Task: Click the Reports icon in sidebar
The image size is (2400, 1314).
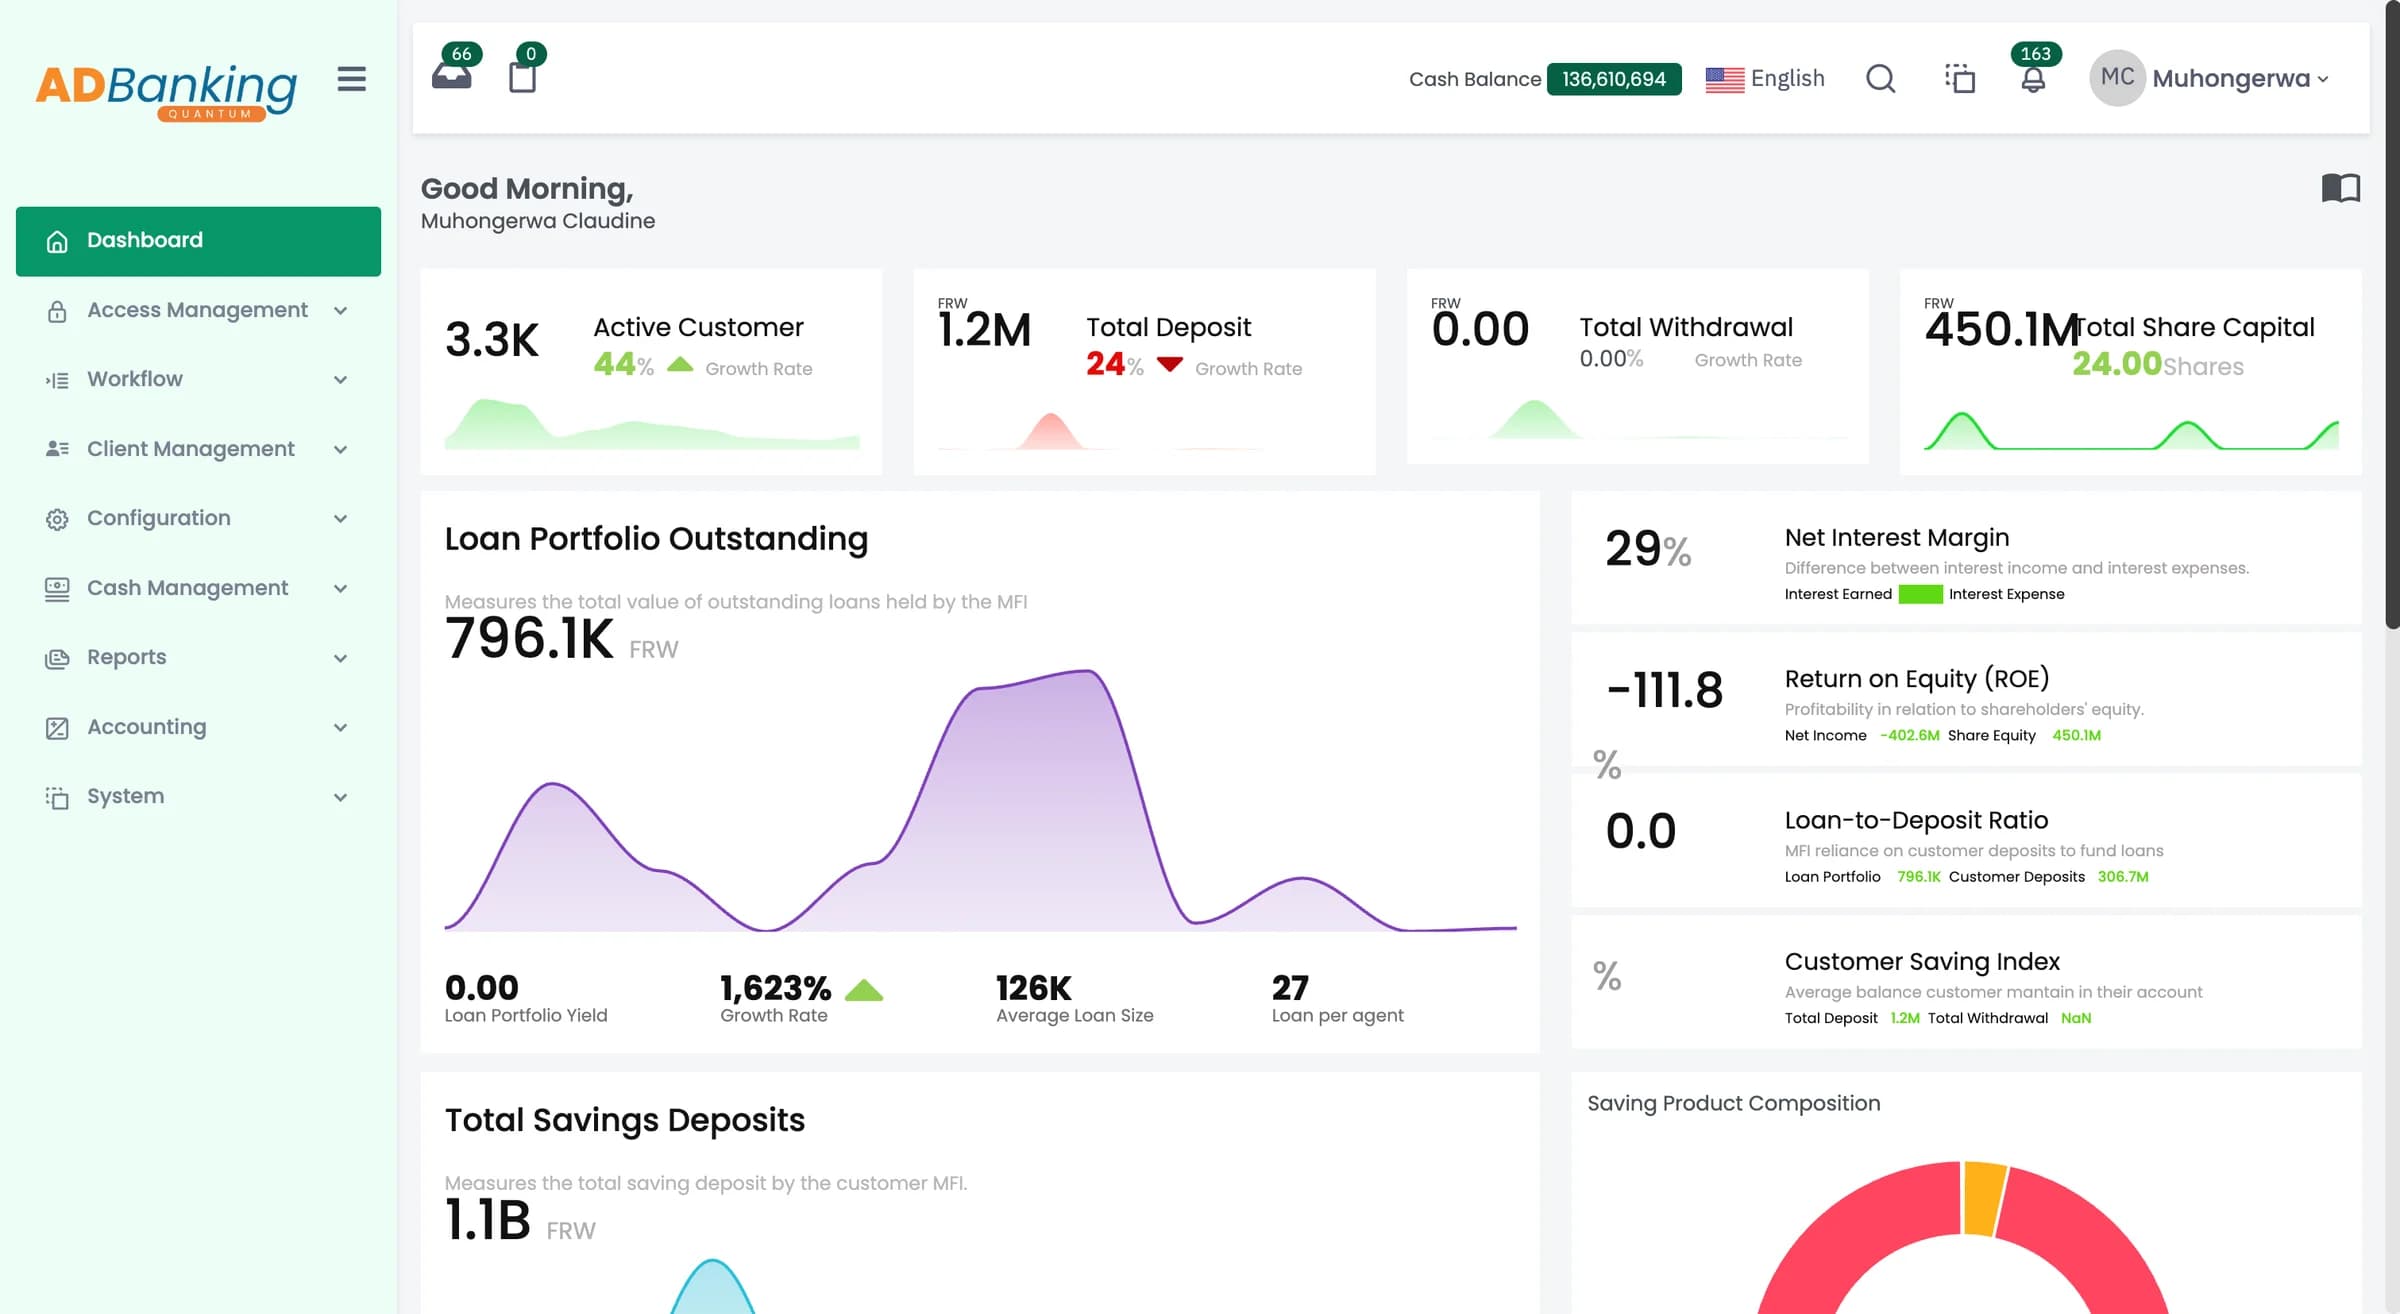Action: (57, 658)
